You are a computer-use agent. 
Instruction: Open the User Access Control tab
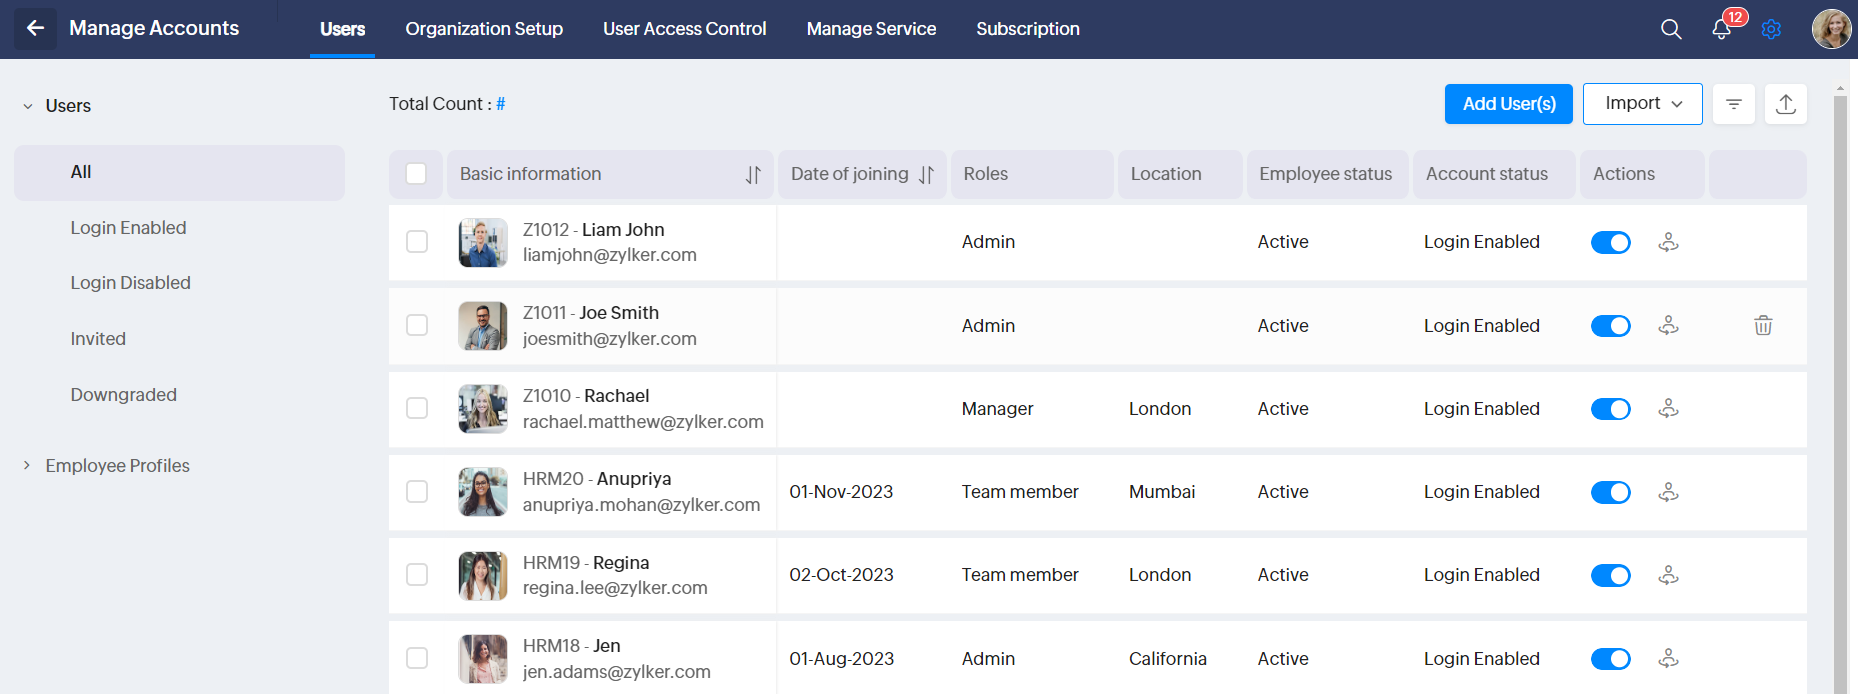(684, 29)
